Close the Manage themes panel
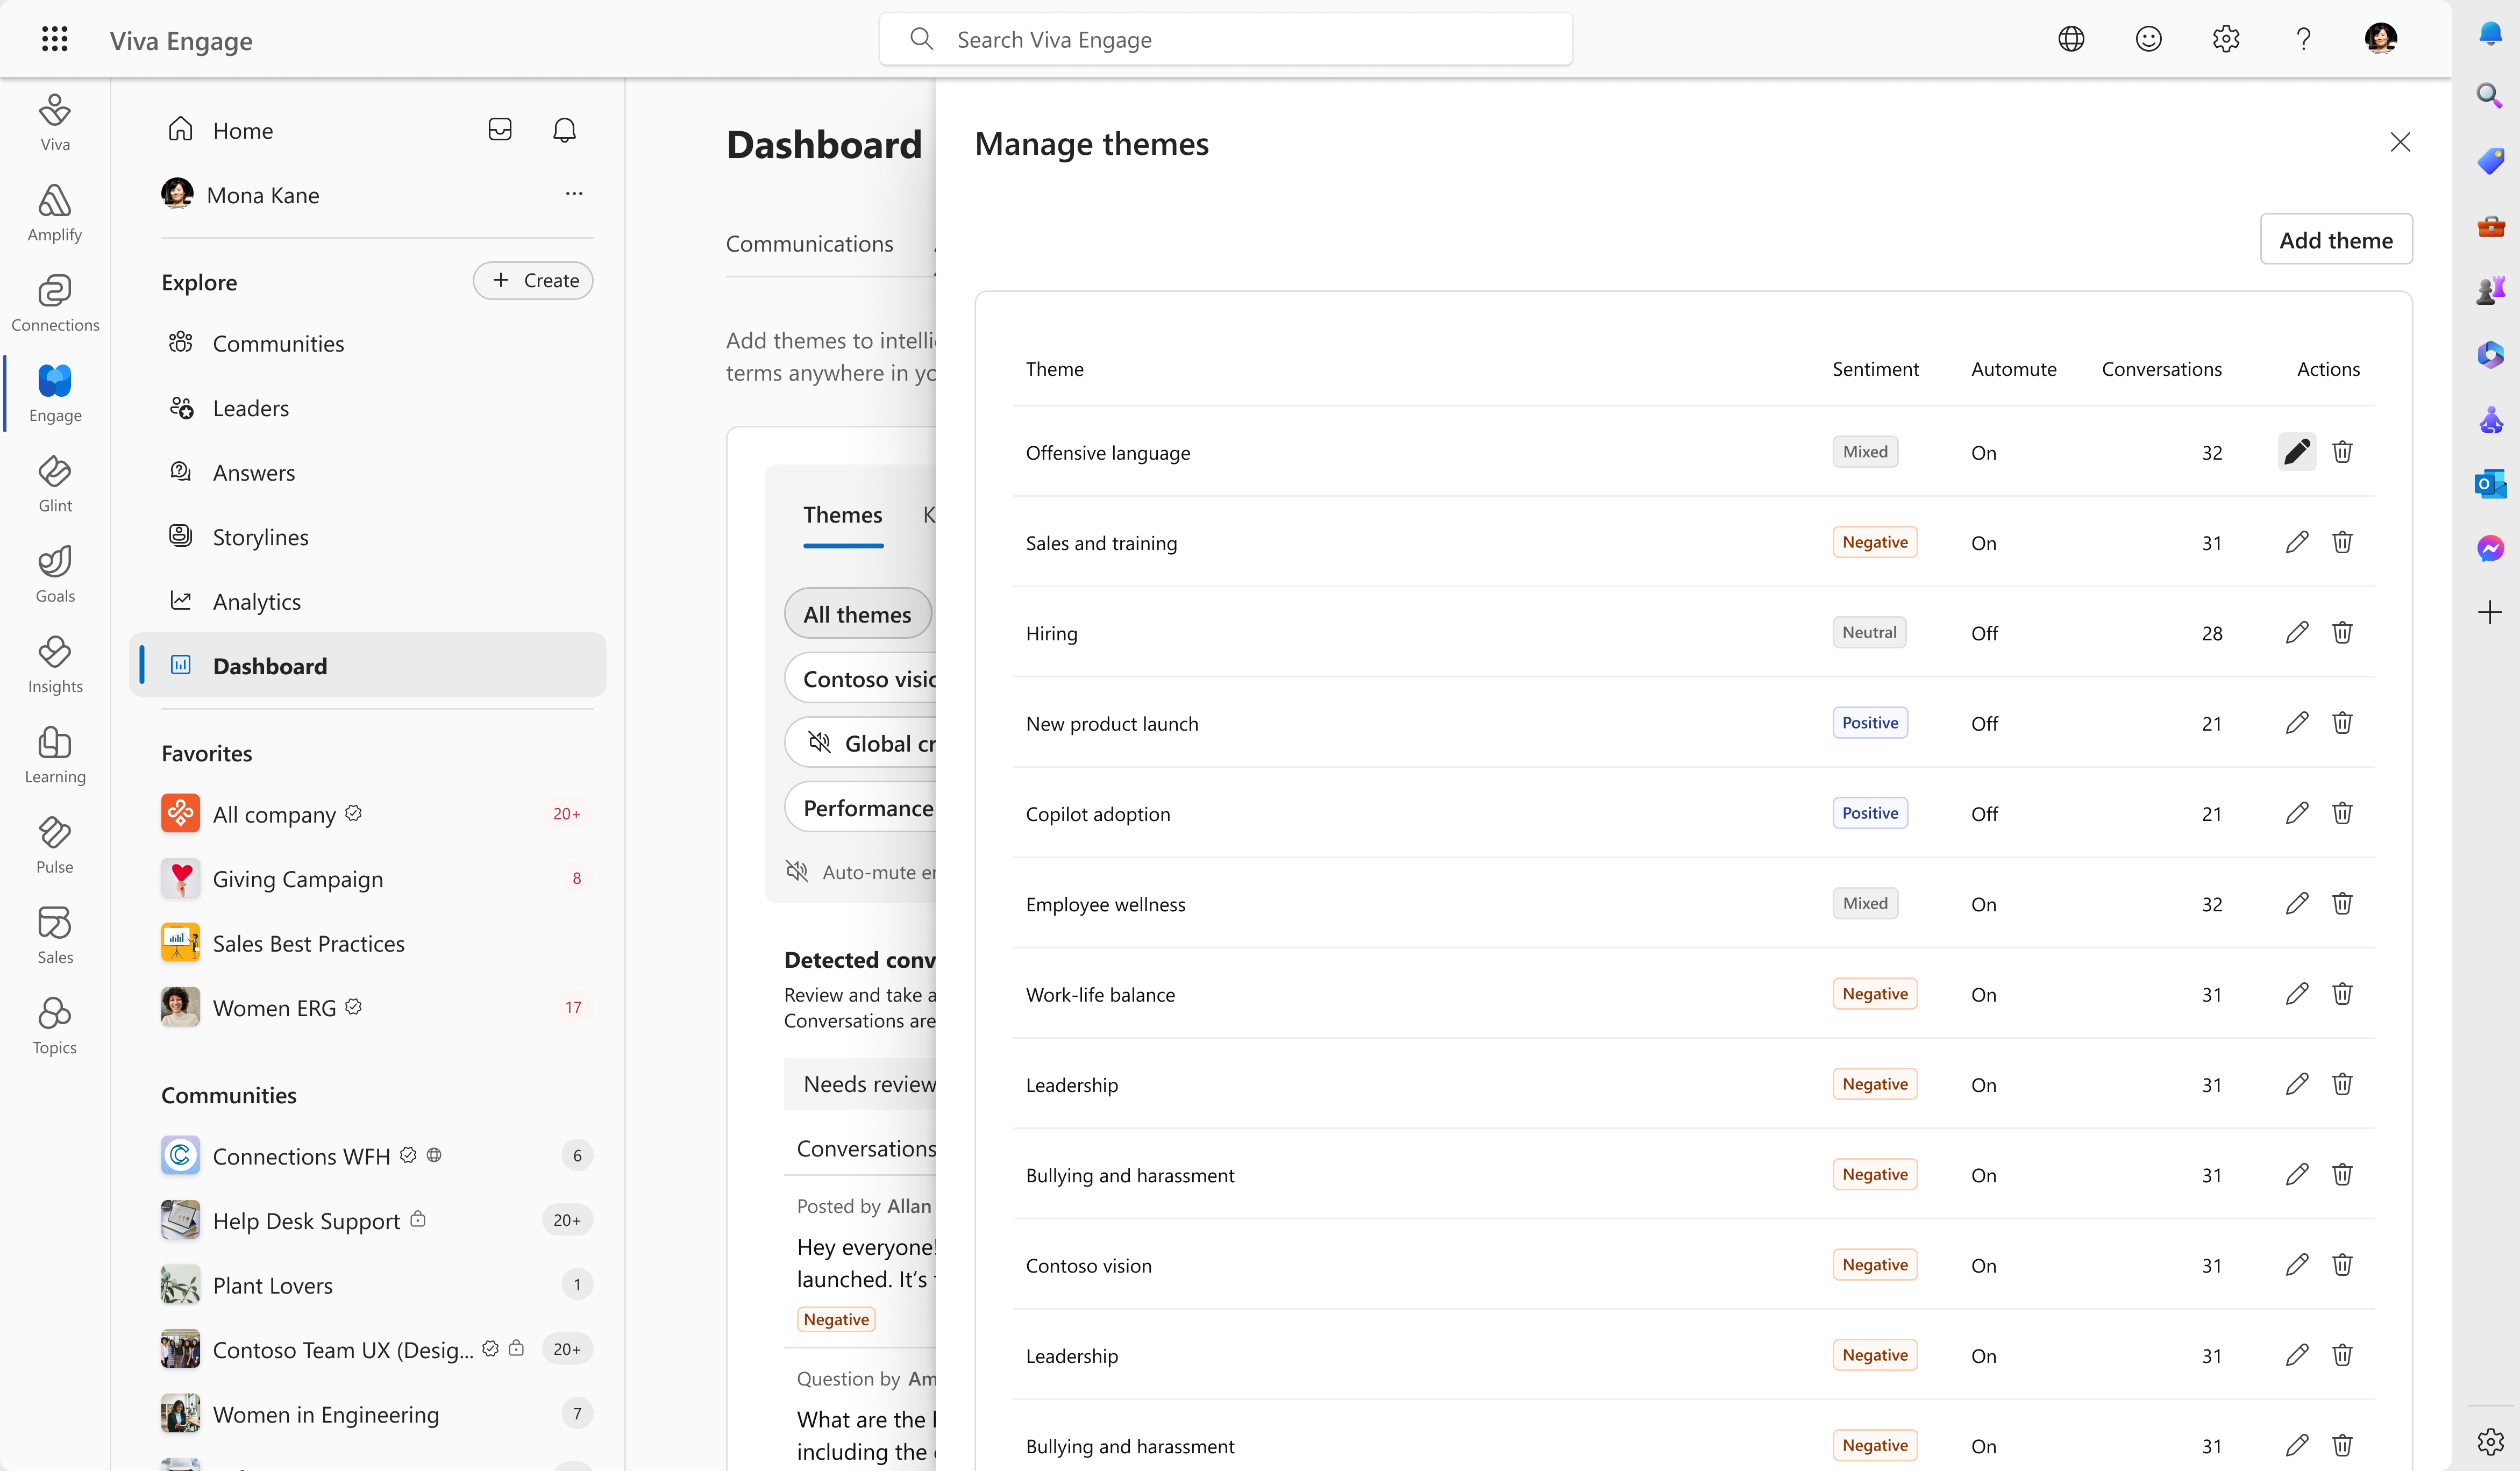The width and height of the screenshot is (2520, 1471). pyautogui.click(x=2400, y=142)
